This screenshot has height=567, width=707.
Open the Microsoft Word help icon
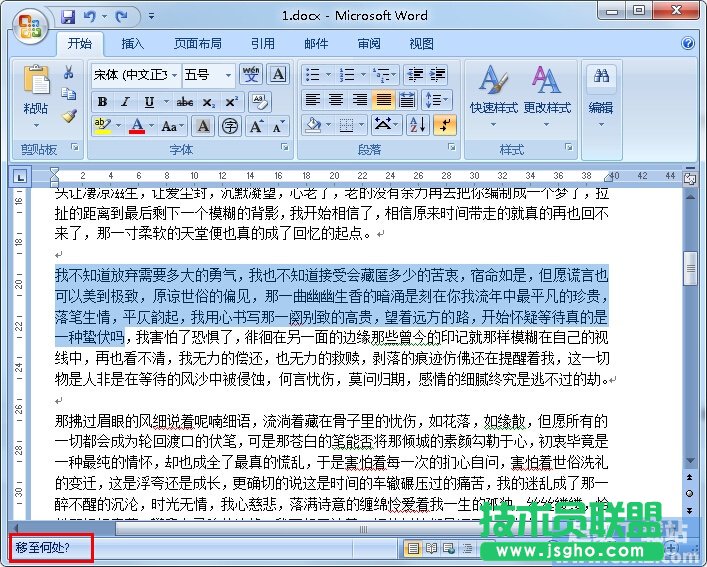(x=688, y=44)
